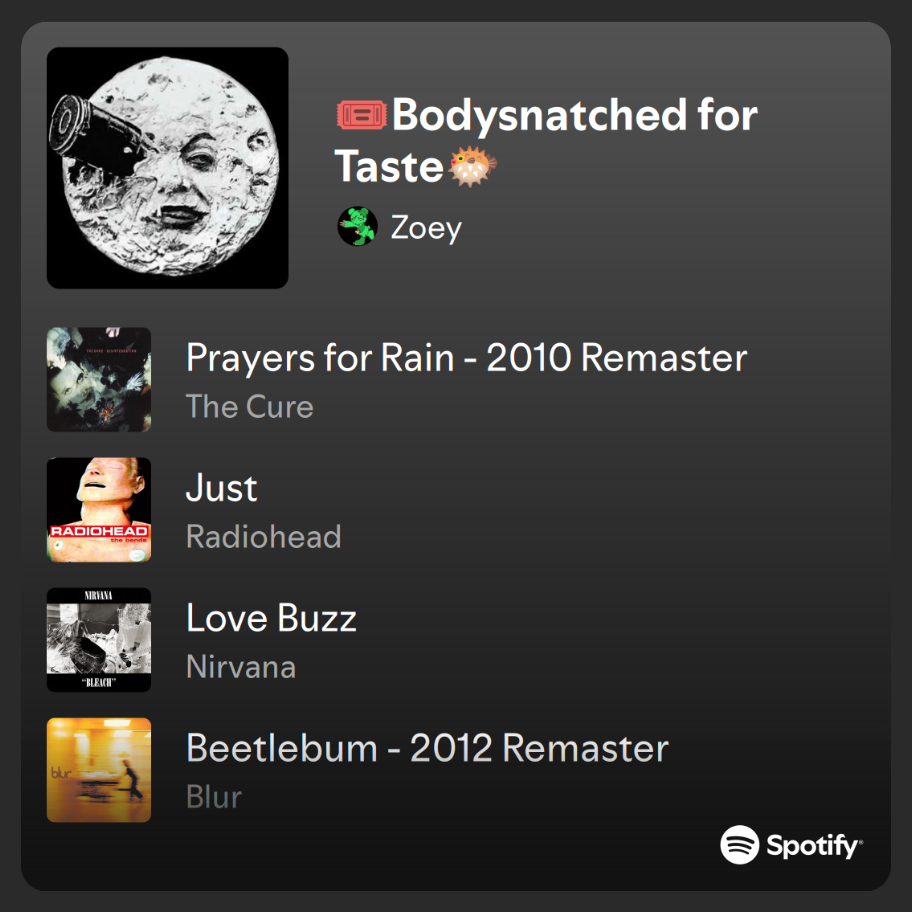Click The Cure Disintegration album art
The image size is (912, 912).
[x=99, y=380]
